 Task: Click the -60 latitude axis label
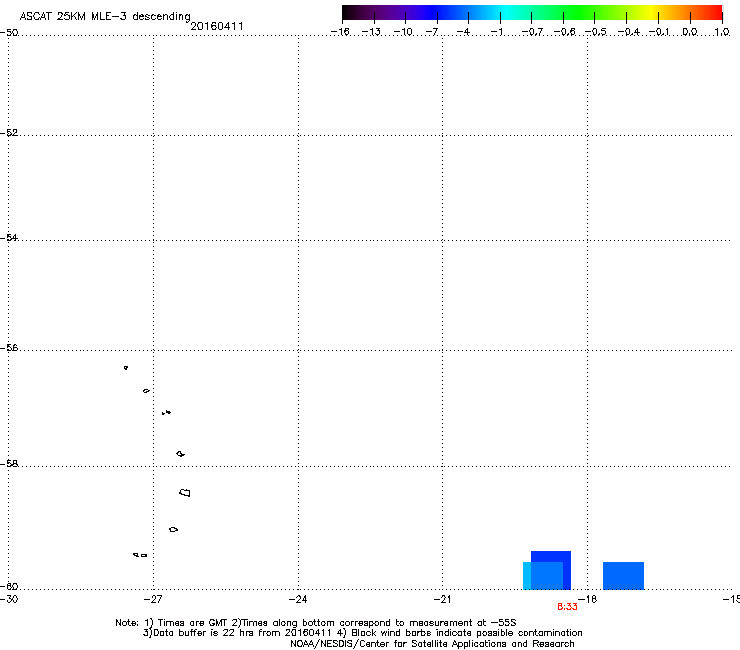[x=9, y=586]
